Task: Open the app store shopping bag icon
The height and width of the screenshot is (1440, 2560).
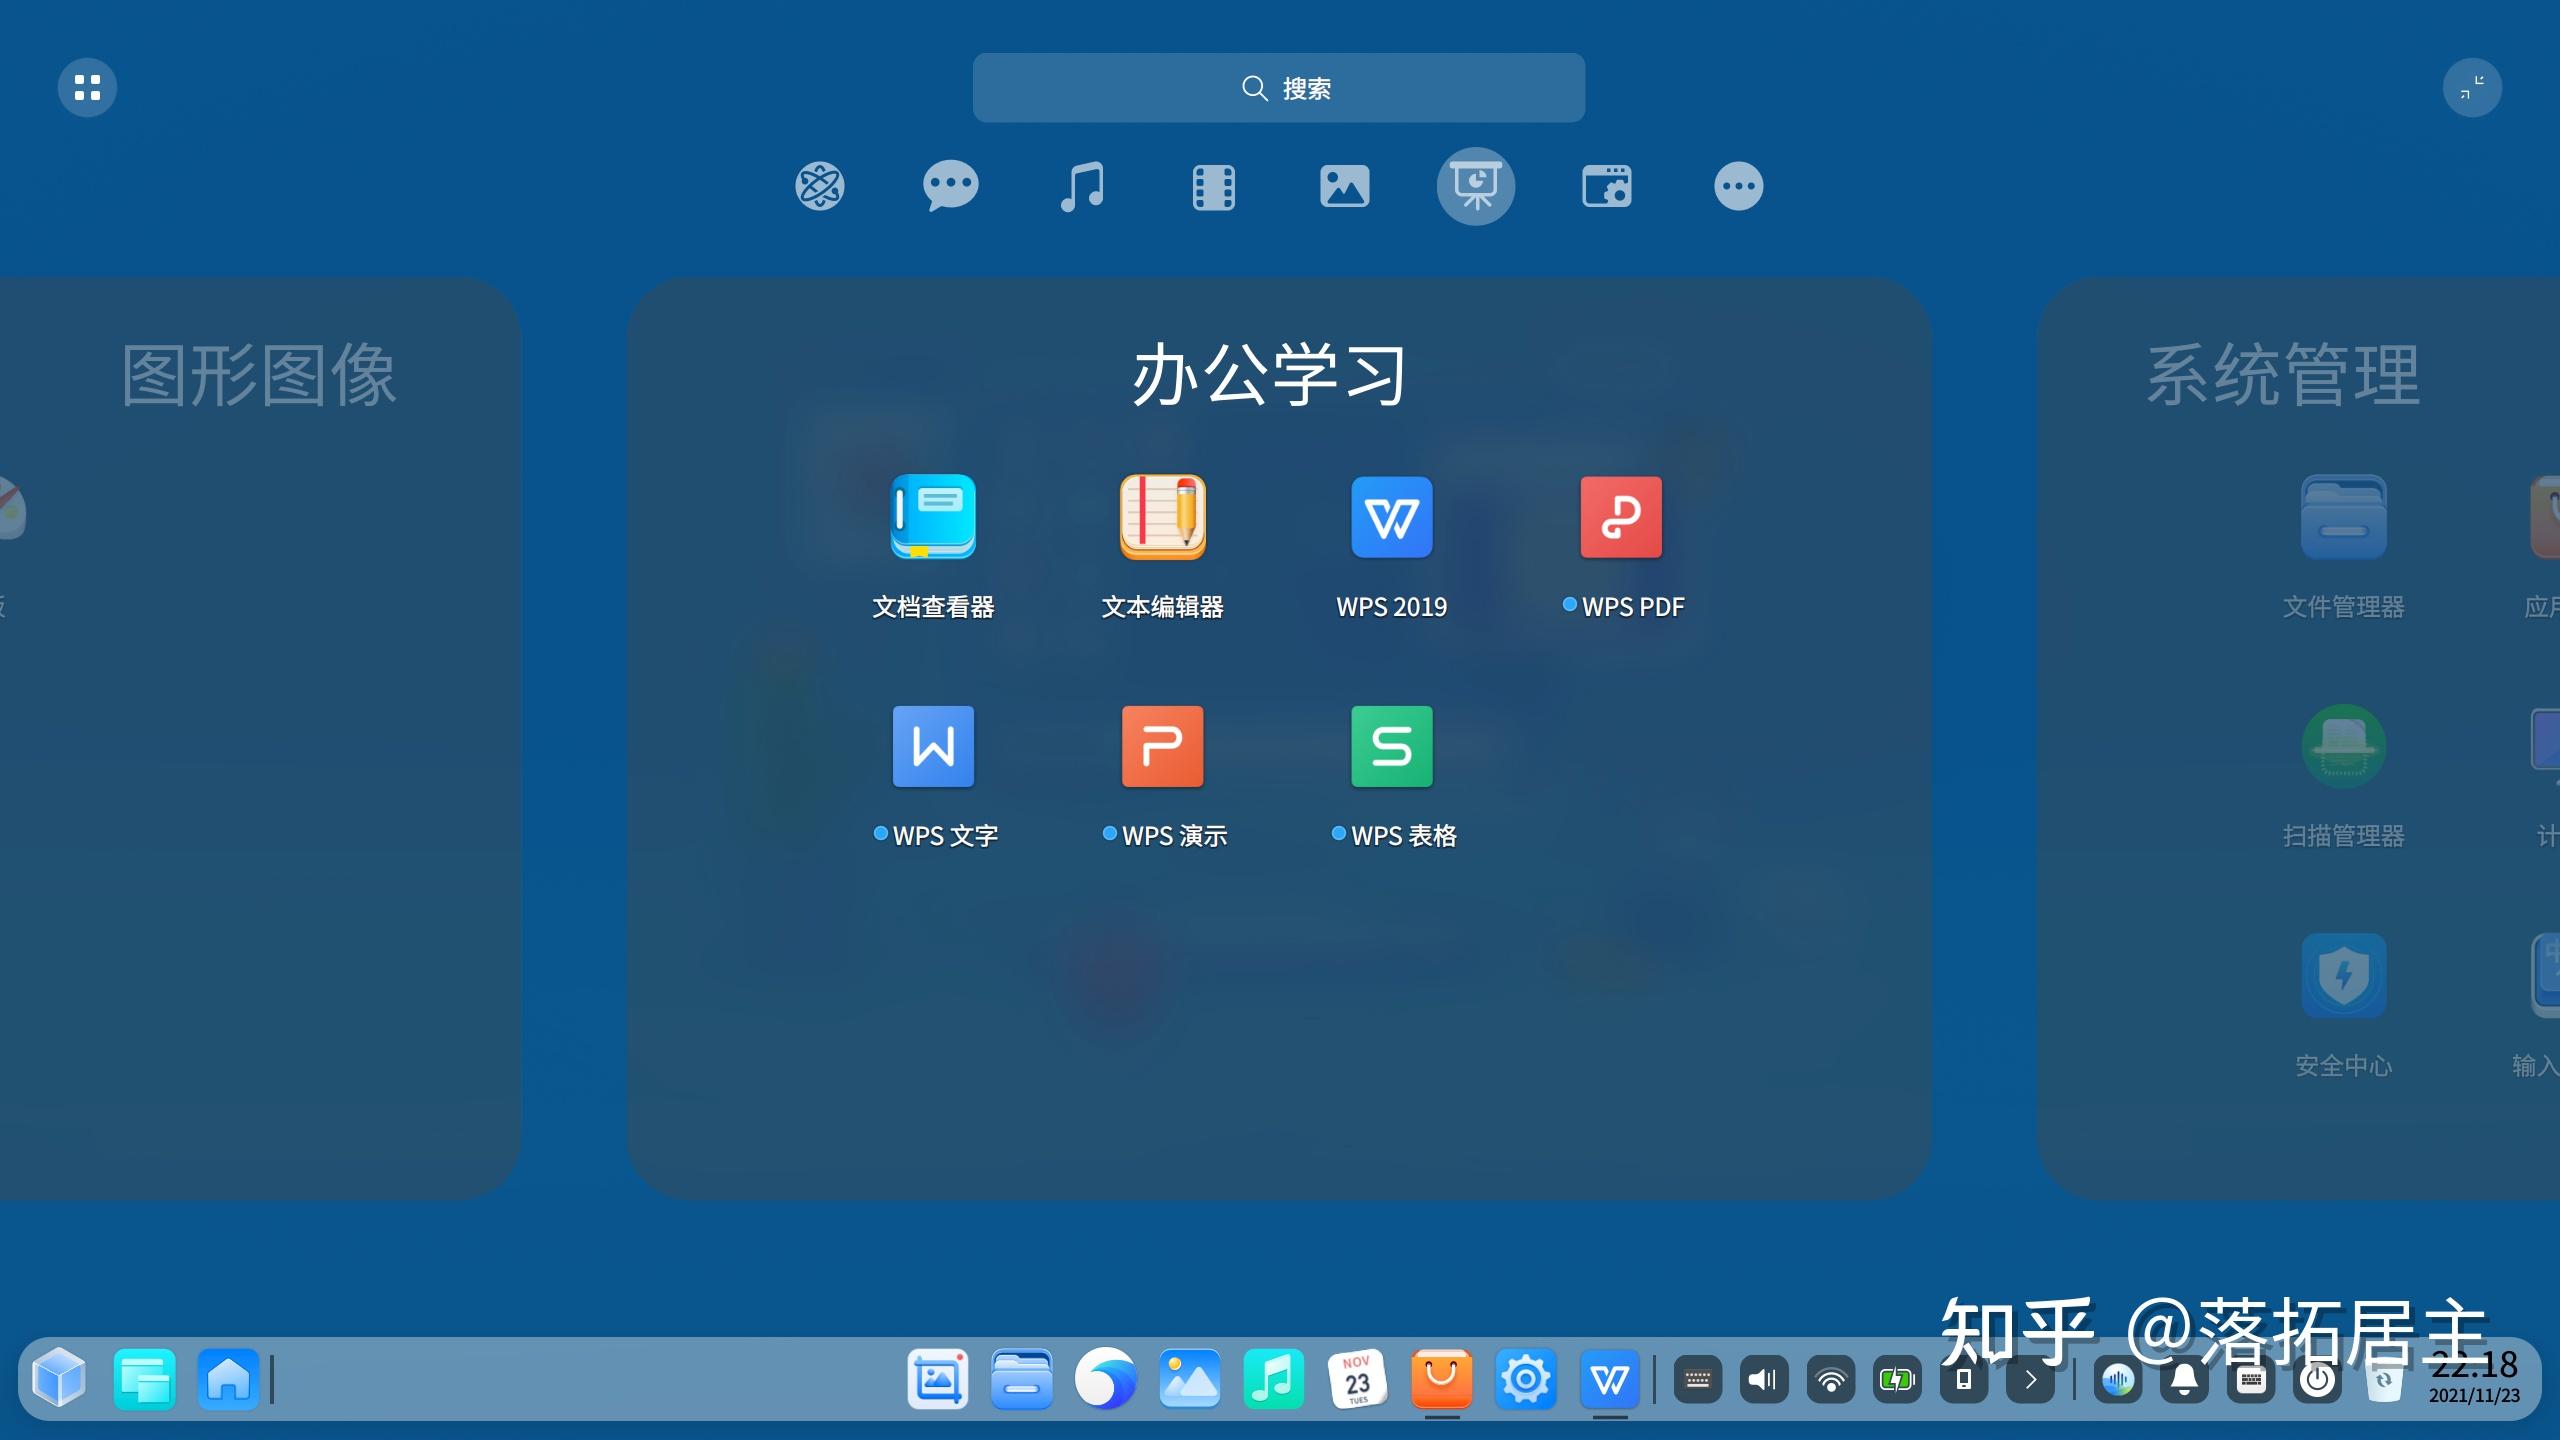Action: 1442,1379
